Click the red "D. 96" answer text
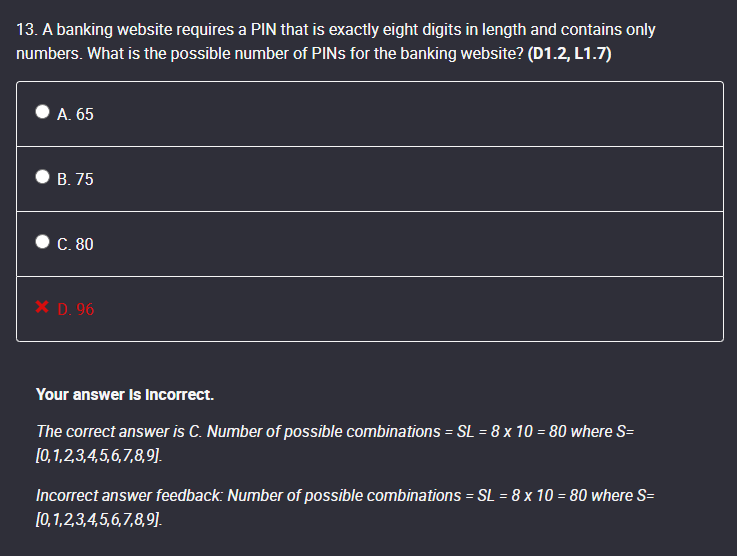The image size is (737, 556). point(76,309)
